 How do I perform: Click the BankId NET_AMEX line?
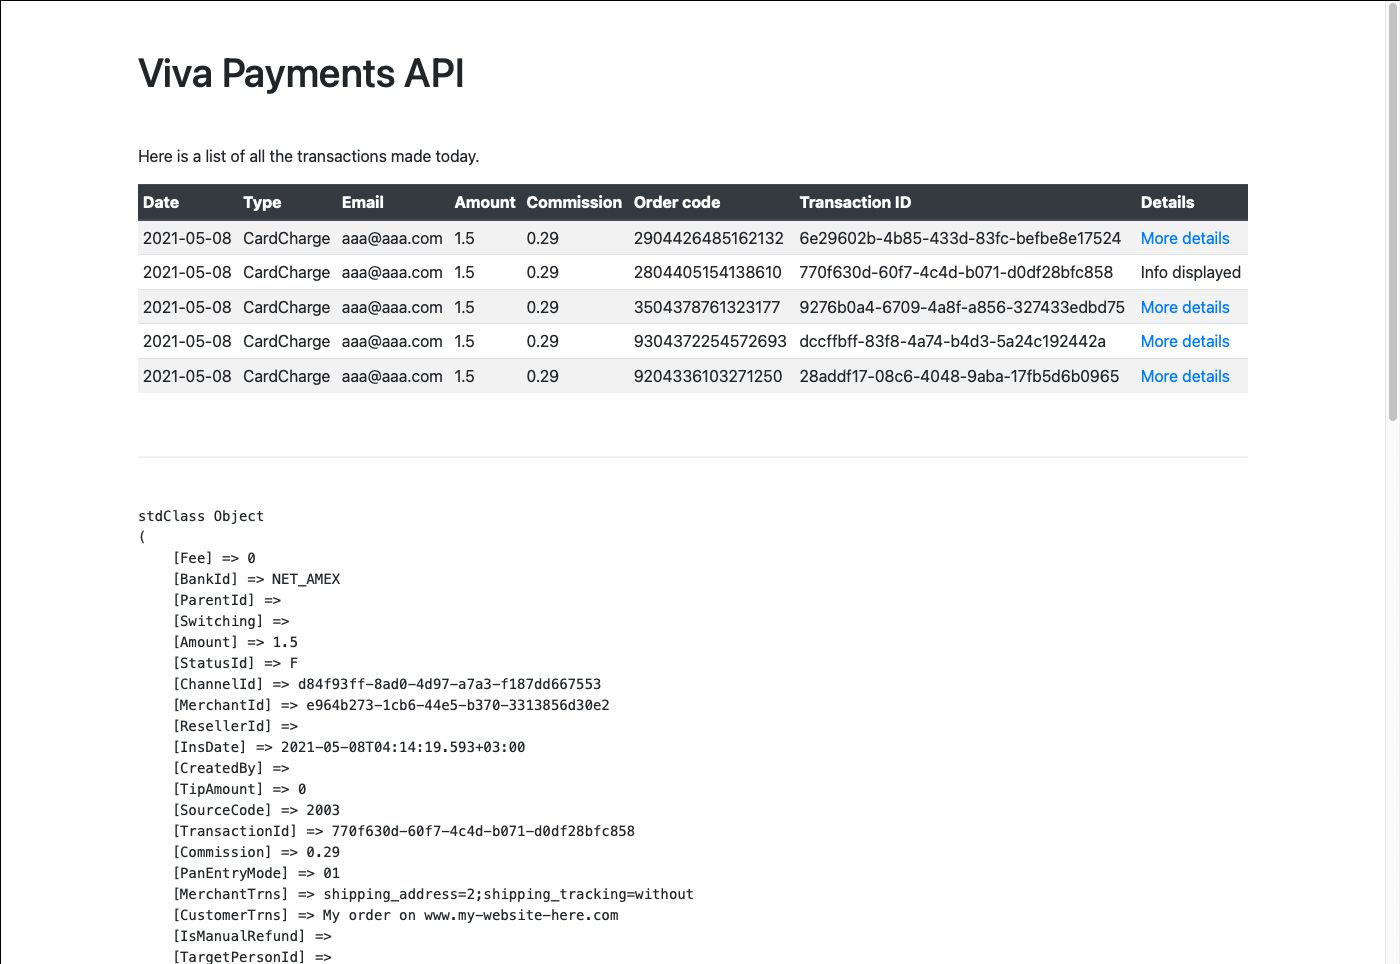256,579
